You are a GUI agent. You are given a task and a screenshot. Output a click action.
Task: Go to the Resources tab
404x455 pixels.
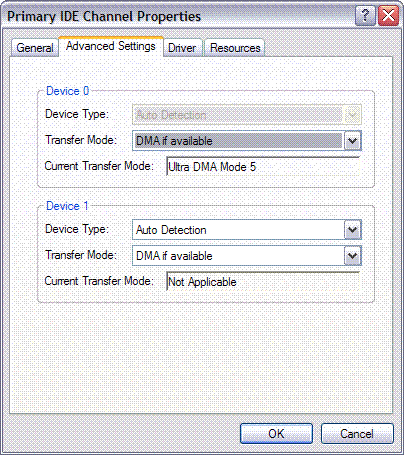(x=235, y=48)
